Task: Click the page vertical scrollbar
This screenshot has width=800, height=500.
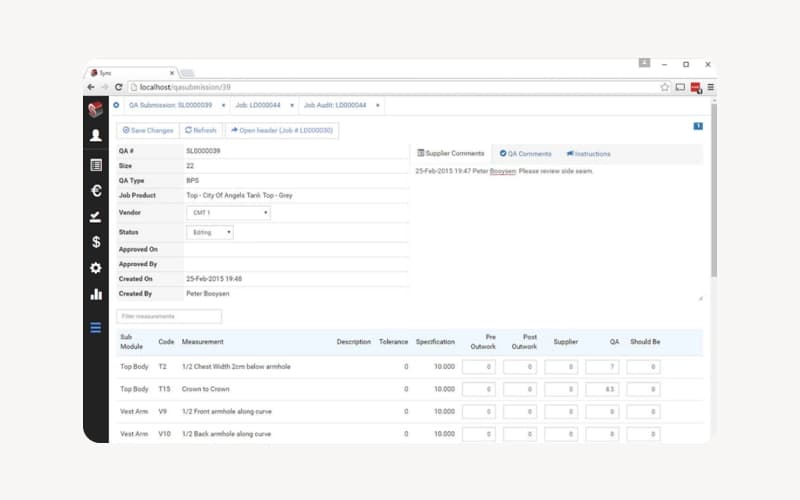Action: tap(713, 189)
